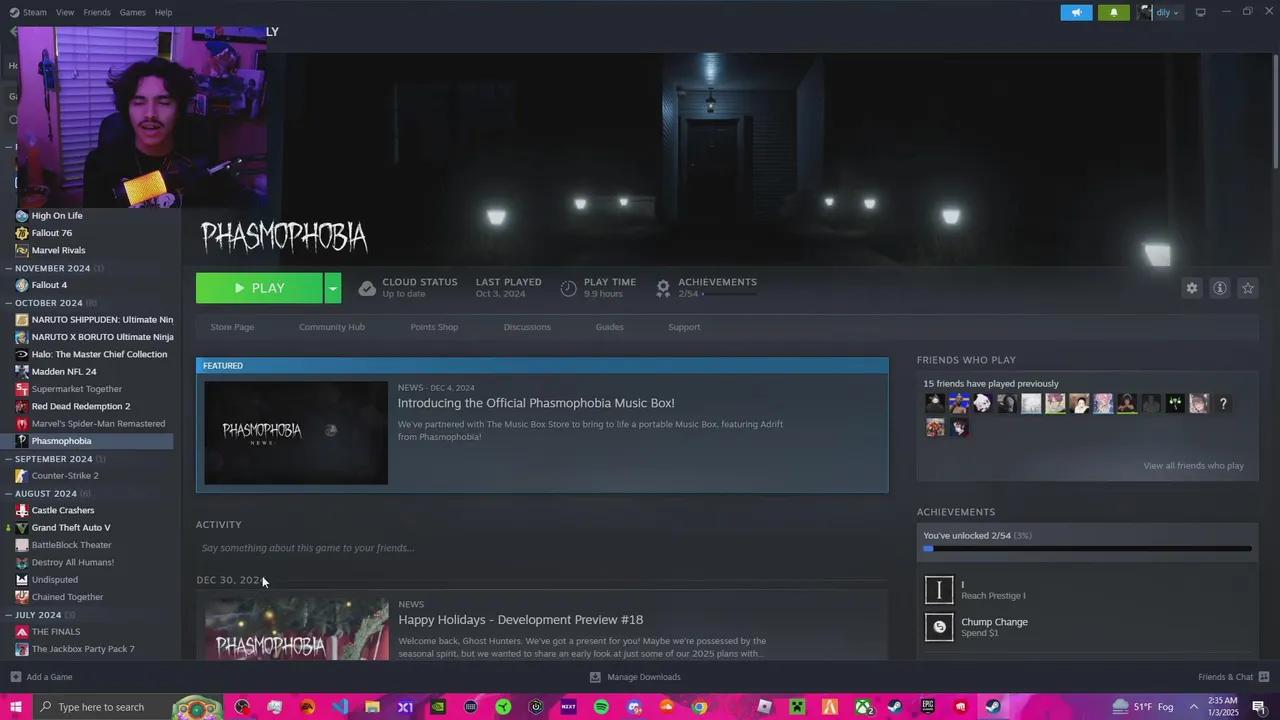Select Counter-Strike 2 in library
The height and width of the screenshot is (720, 1280).
click(x=65, y=476)
